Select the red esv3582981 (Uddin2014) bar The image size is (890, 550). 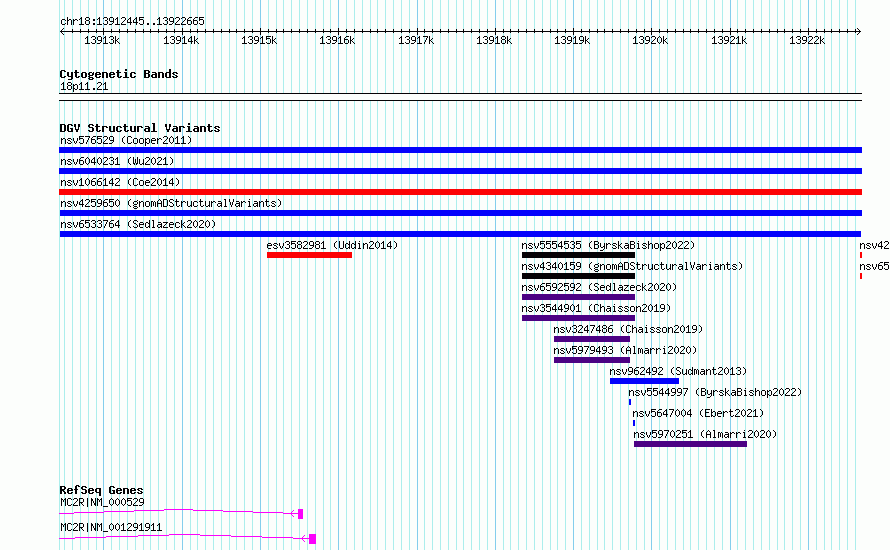coord(309,255)
